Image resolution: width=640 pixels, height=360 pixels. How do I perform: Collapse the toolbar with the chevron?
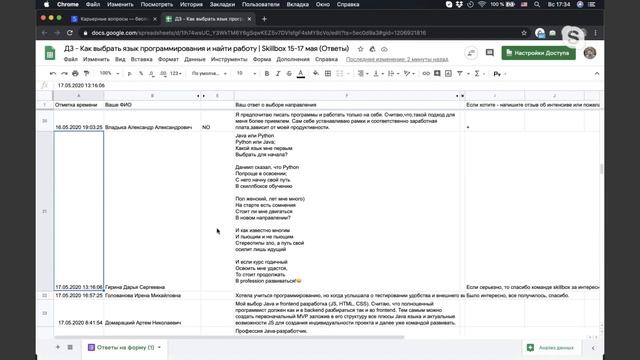[597, 73]
